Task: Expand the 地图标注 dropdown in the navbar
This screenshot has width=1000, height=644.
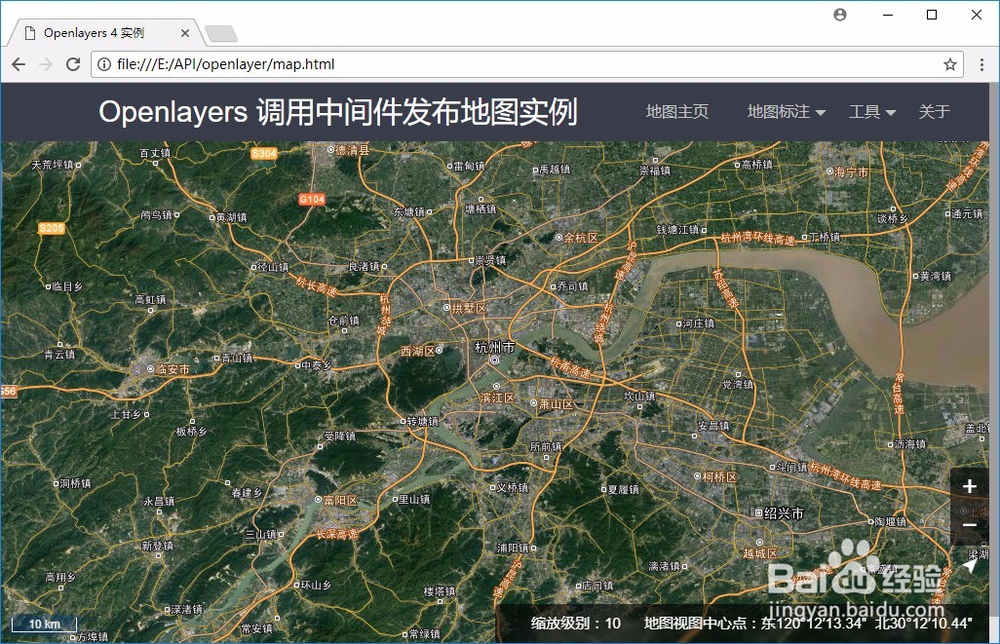Action: pyautogui.click(x=778, y=112)
